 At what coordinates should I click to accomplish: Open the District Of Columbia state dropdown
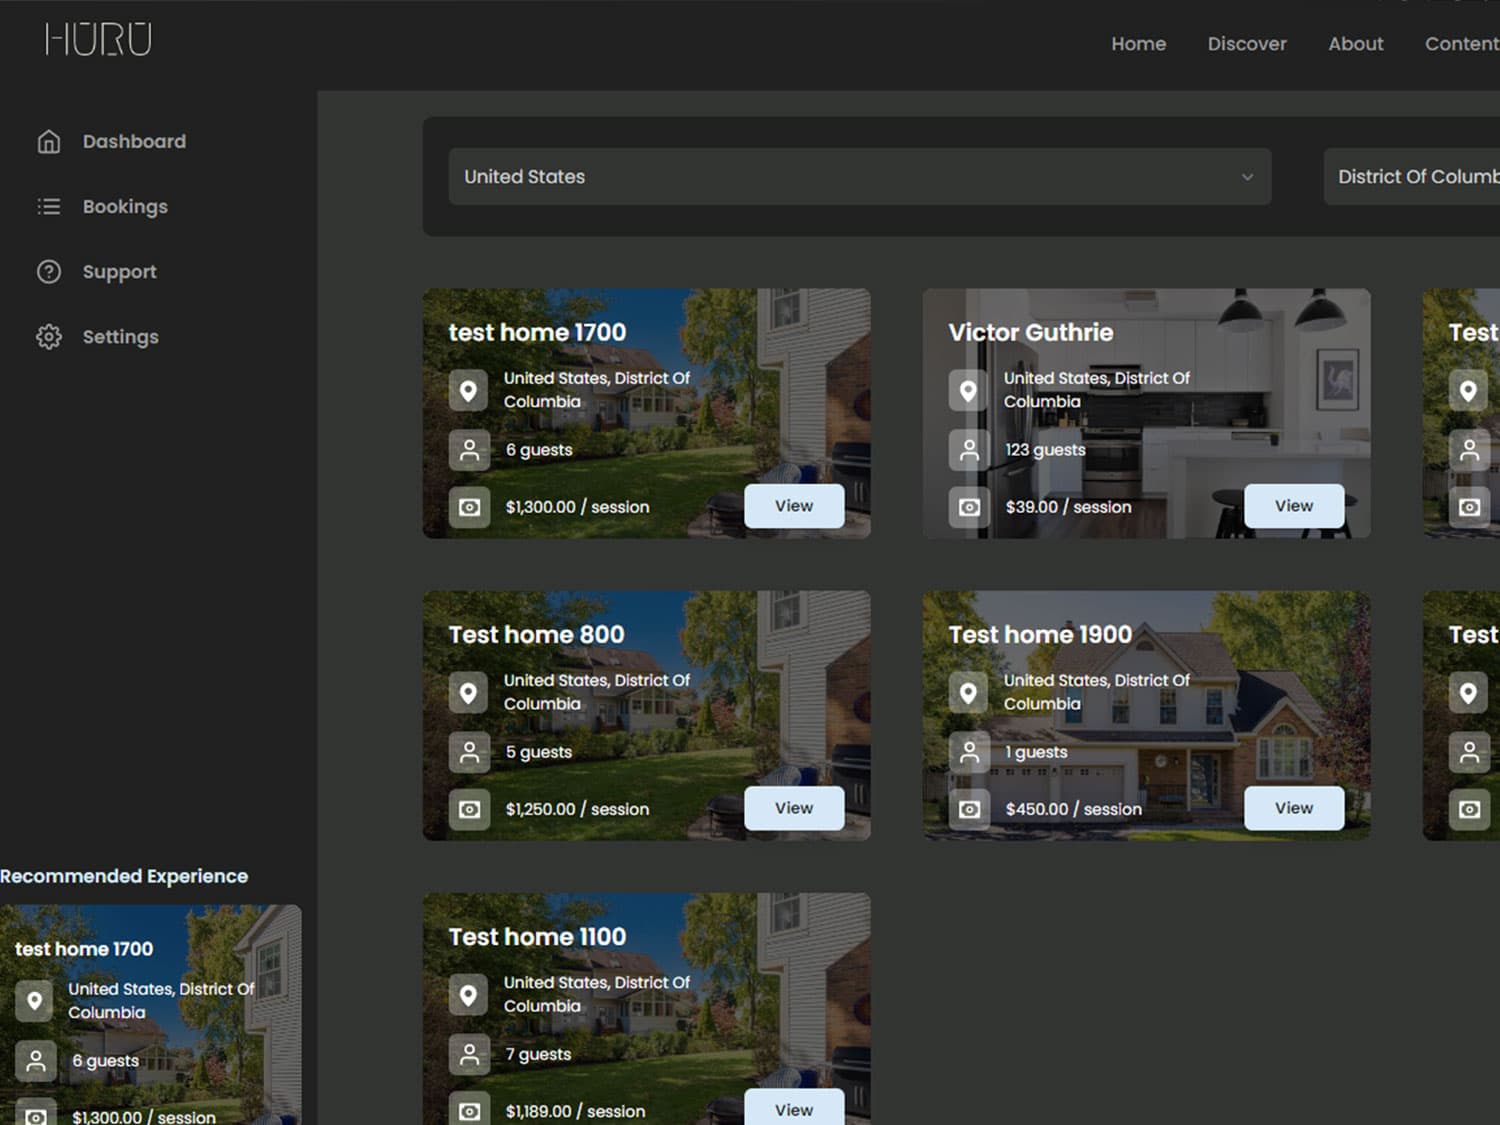(x=1412, y=177)
